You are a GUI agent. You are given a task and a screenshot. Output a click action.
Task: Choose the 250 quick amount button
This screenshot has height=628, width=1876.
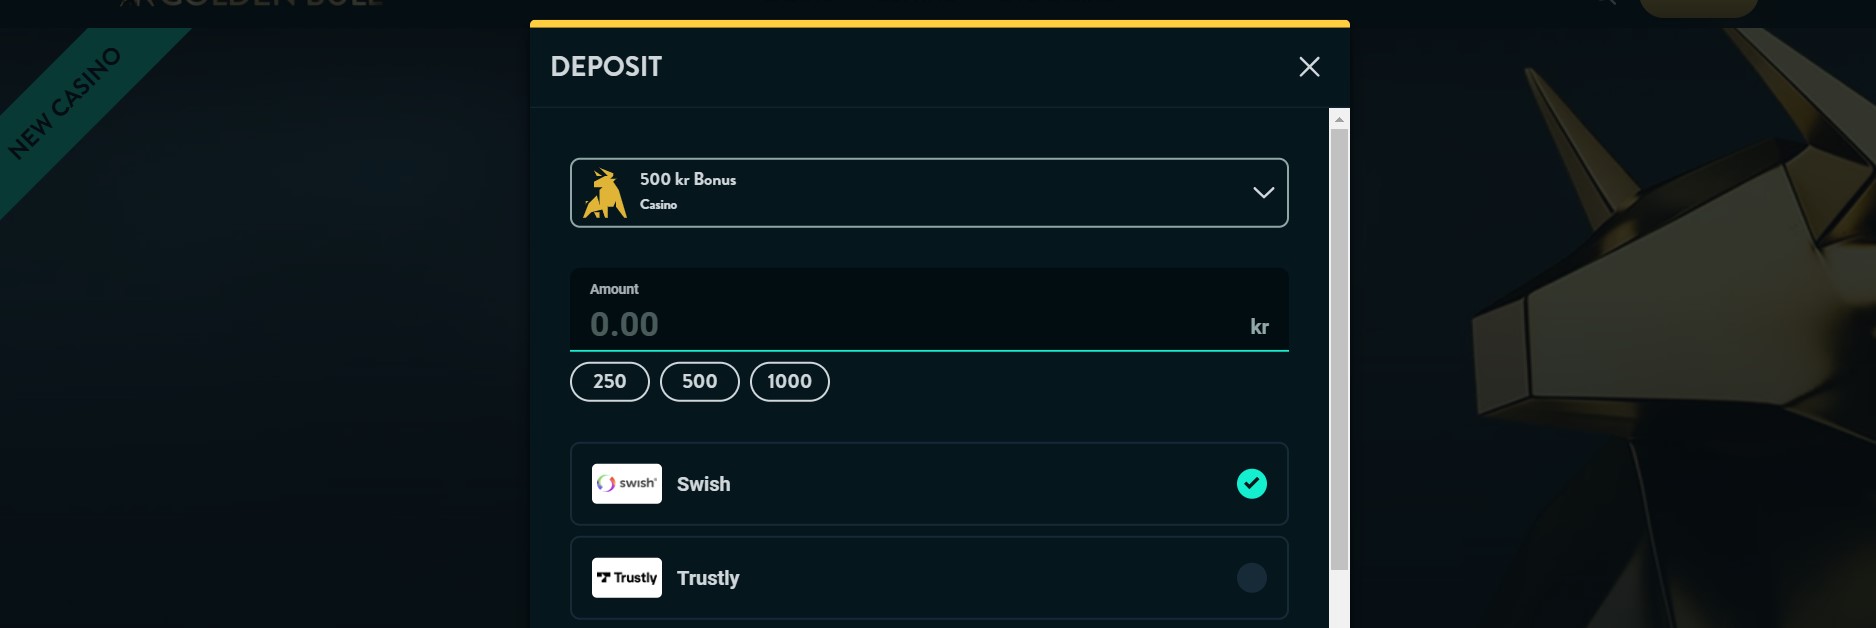pos(609,382)
